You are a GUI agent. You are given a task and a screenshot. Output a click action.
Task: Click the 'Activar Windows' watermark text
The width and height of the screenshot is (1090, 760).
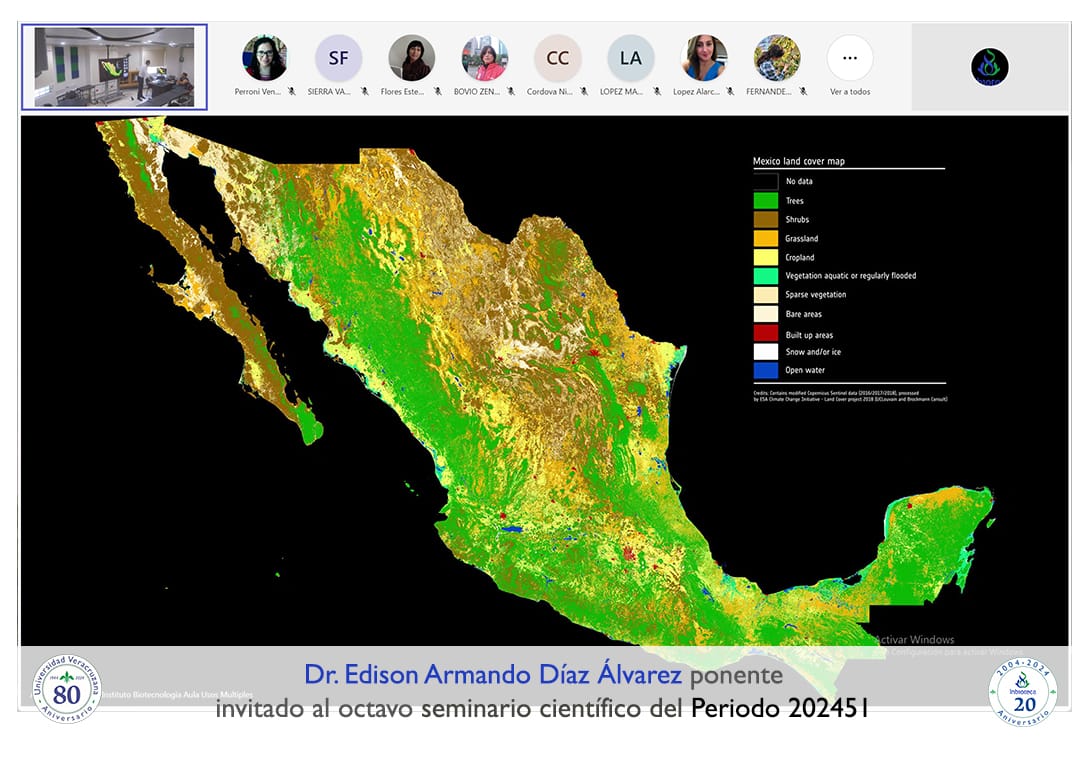pyautogui.click(x=914, y=640)
